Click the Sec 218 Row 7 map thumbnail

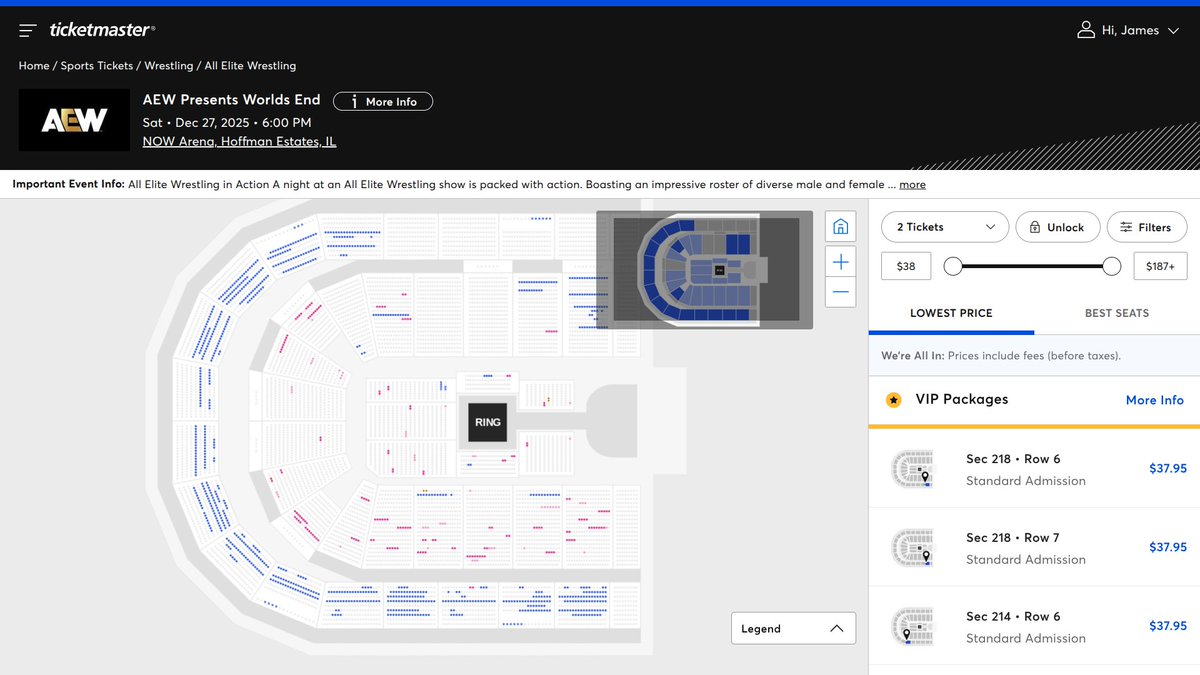pyautogui.click(x=912, y=548)
